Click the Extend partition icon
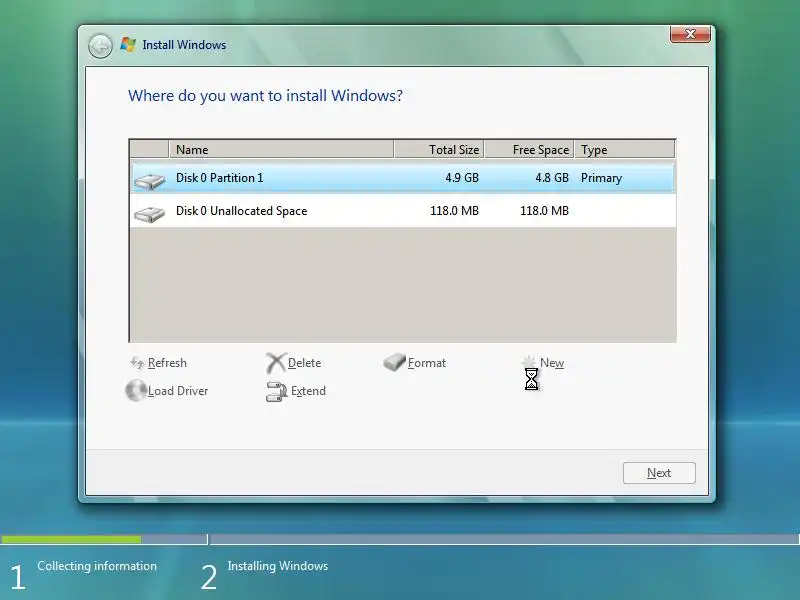 click(277, 391)
